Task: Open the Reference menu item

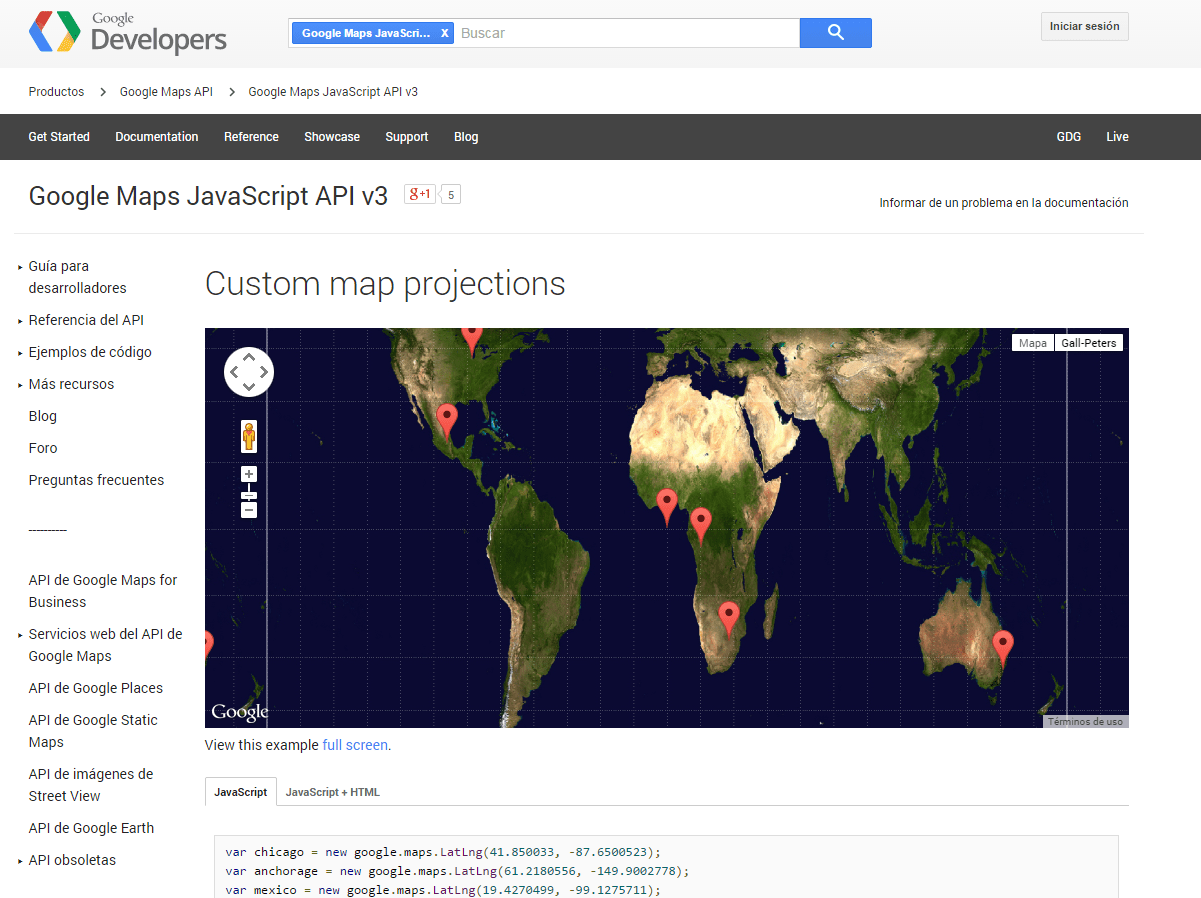Action: [251, 137]
